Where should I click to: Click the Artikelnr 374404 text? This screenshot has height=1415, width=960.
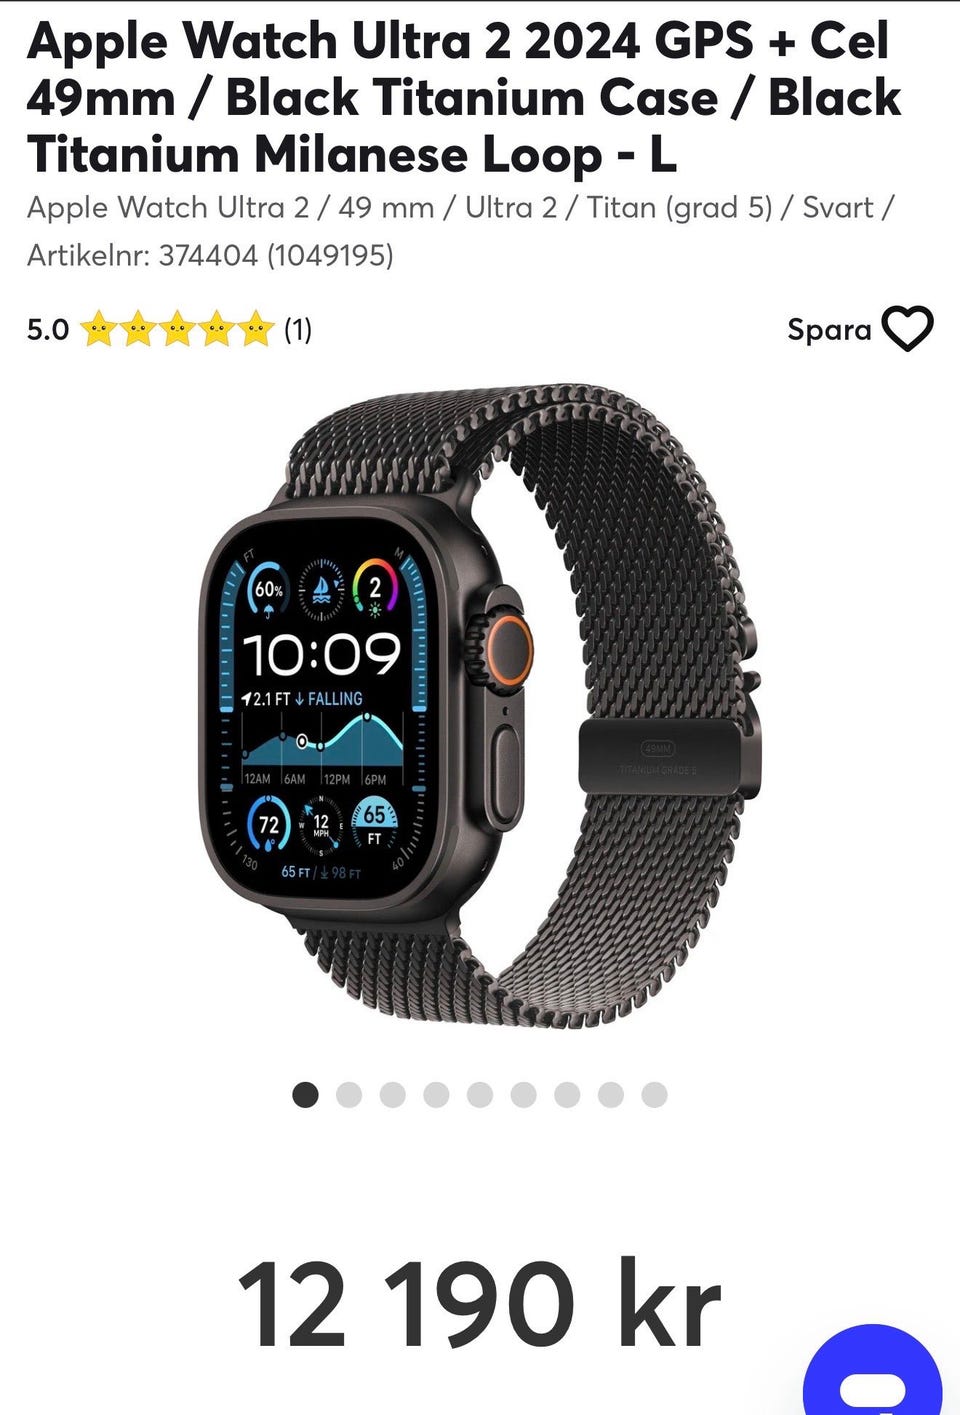coord(210,255)
